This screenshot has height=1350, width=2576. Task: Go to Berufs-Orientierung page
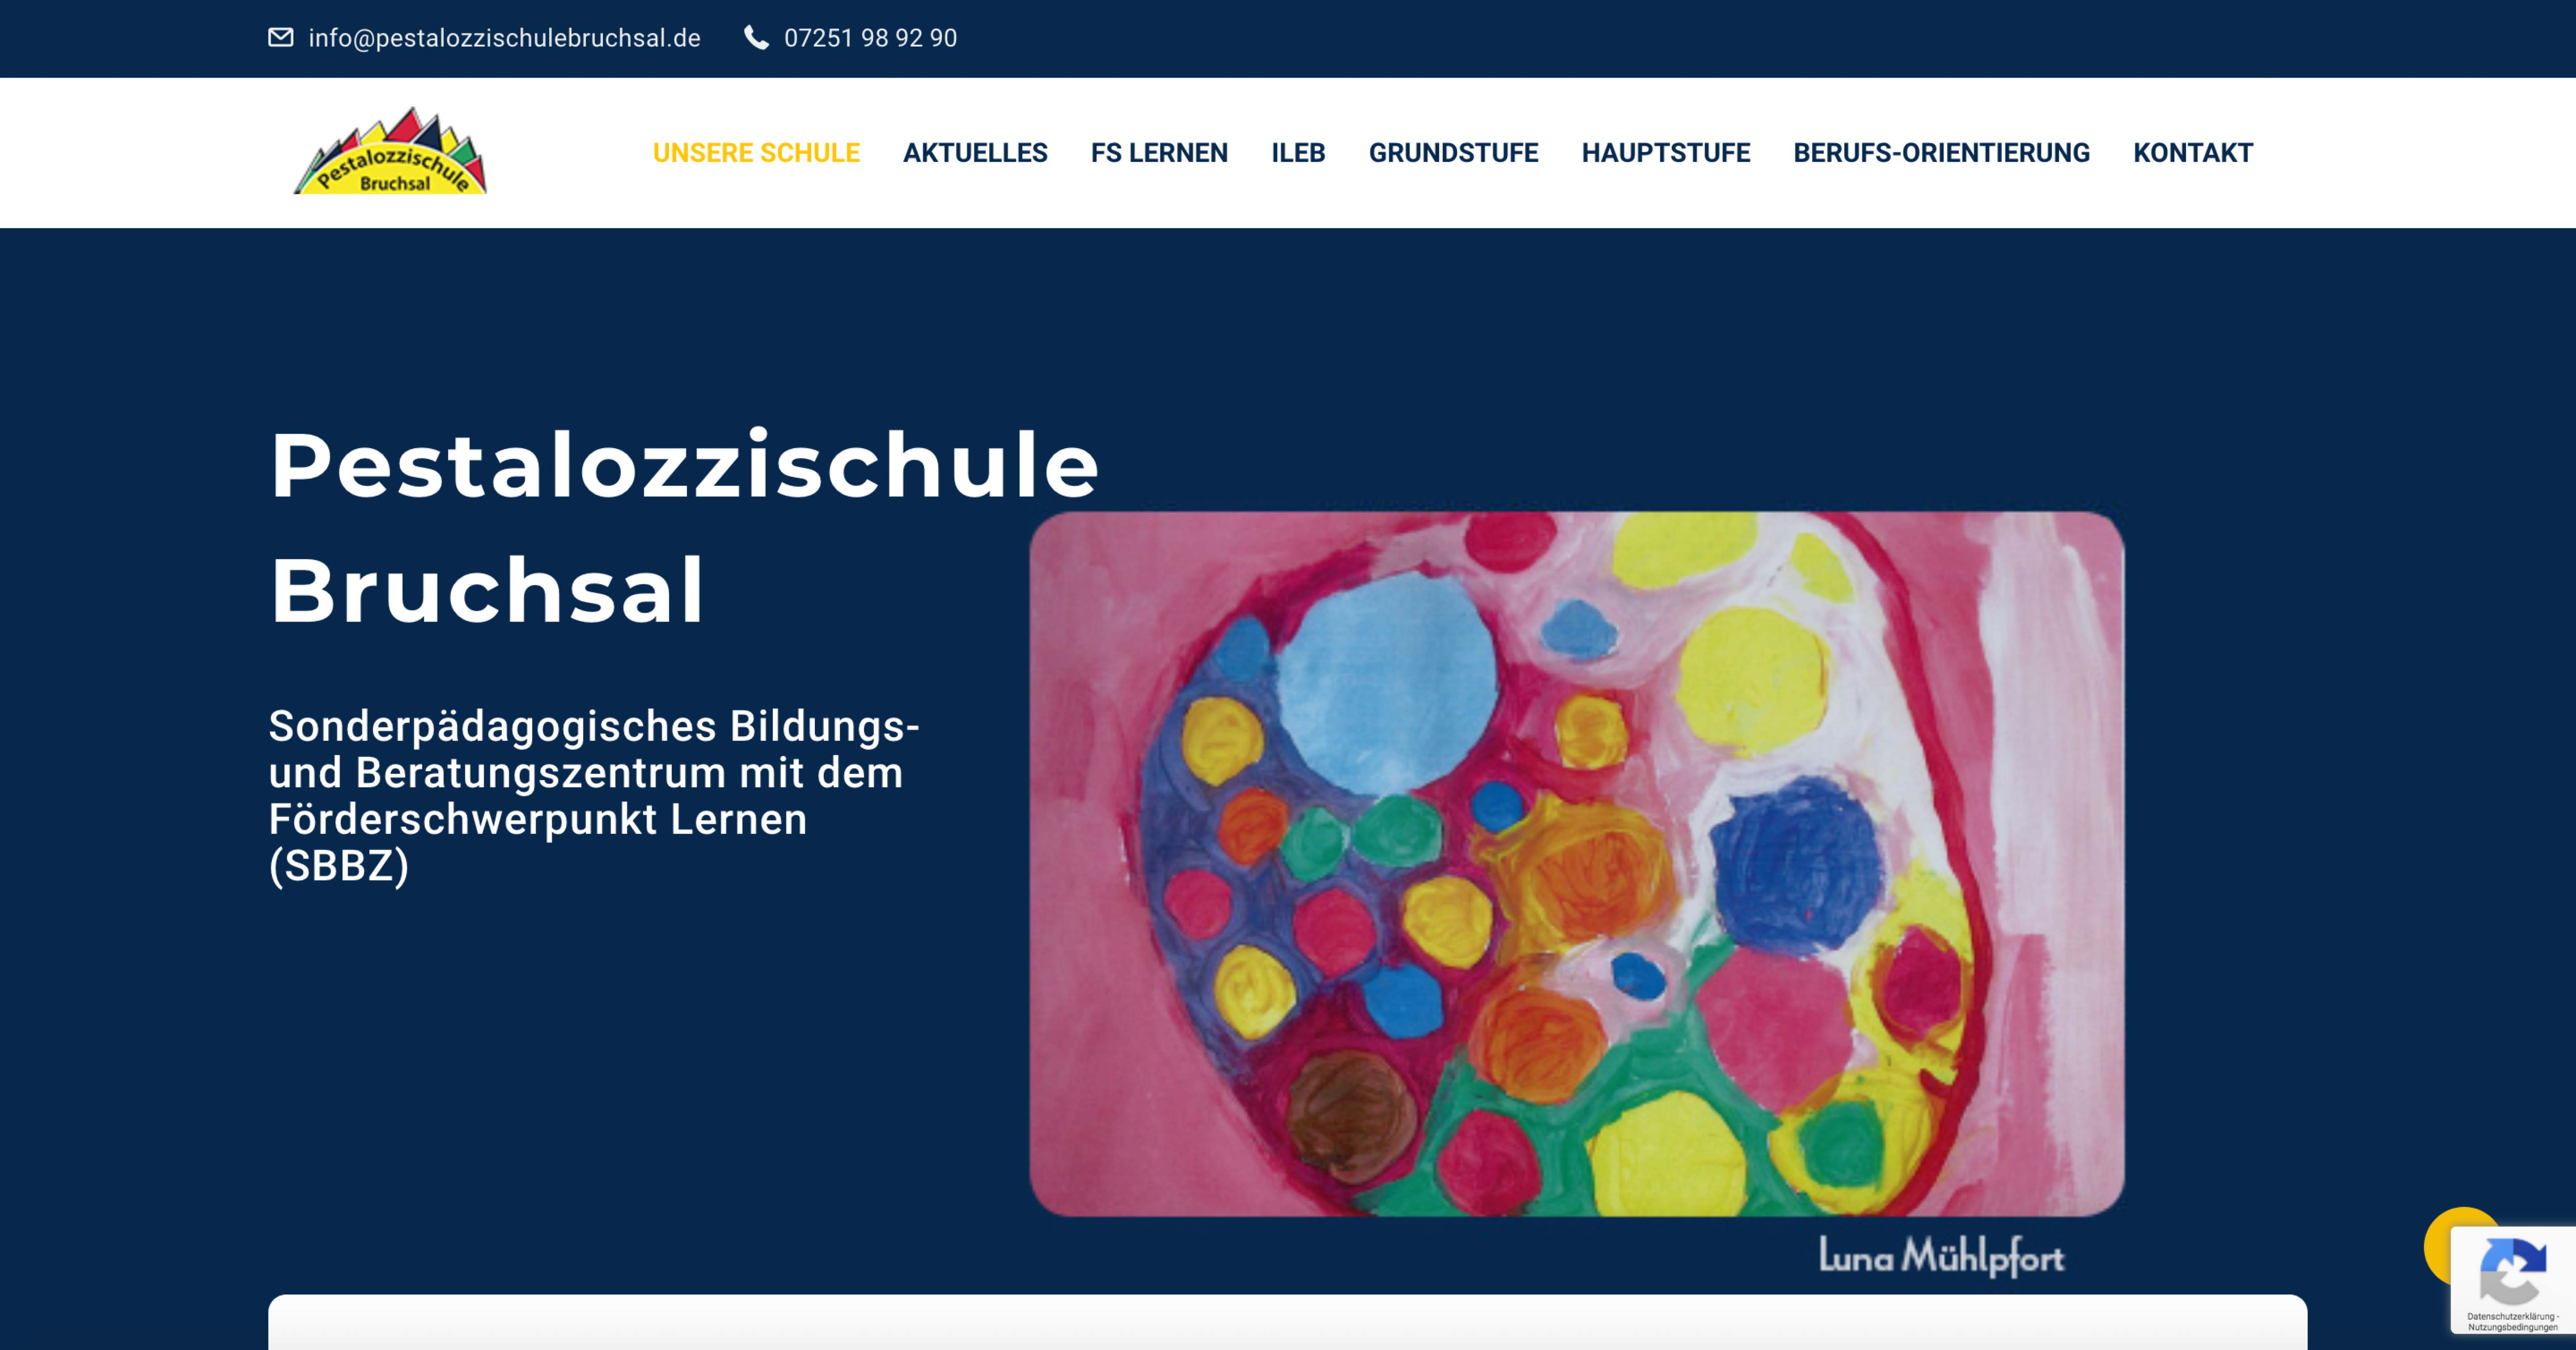(x=1941, y=153)
